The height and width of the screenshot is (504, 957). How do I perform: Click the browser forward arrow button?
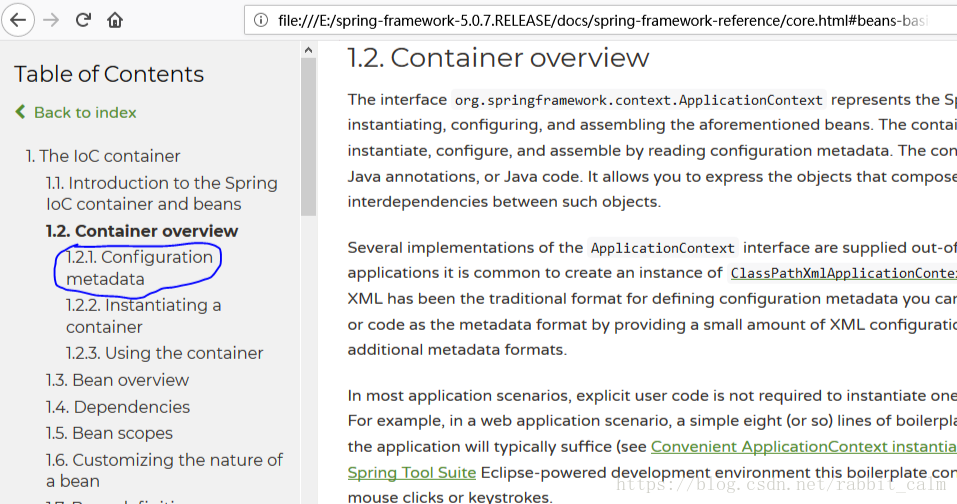point(51,20)
